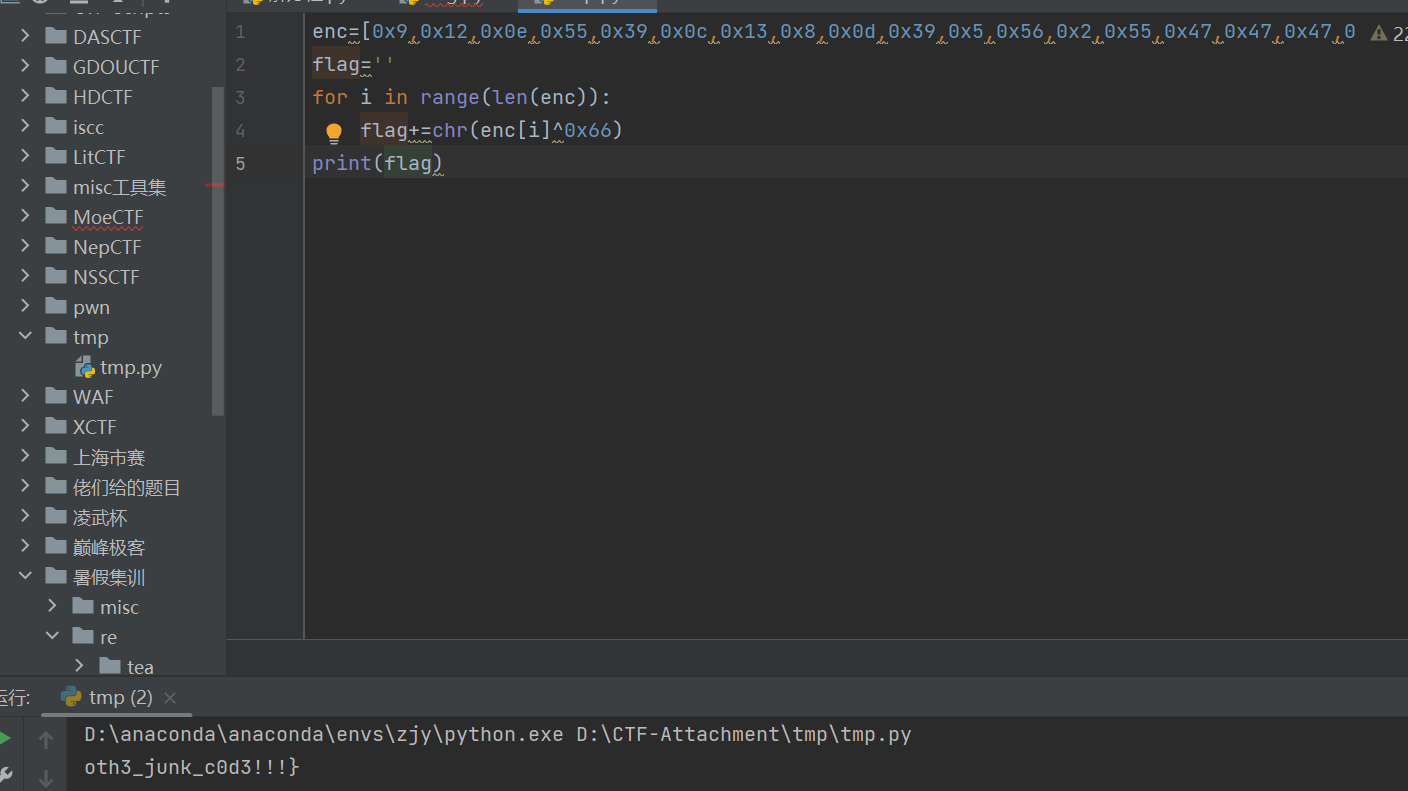The width and height of the screenshot is (1408, 791).
Task: Click the Python icon on tmp (2) tab
Action: [71, 697]
